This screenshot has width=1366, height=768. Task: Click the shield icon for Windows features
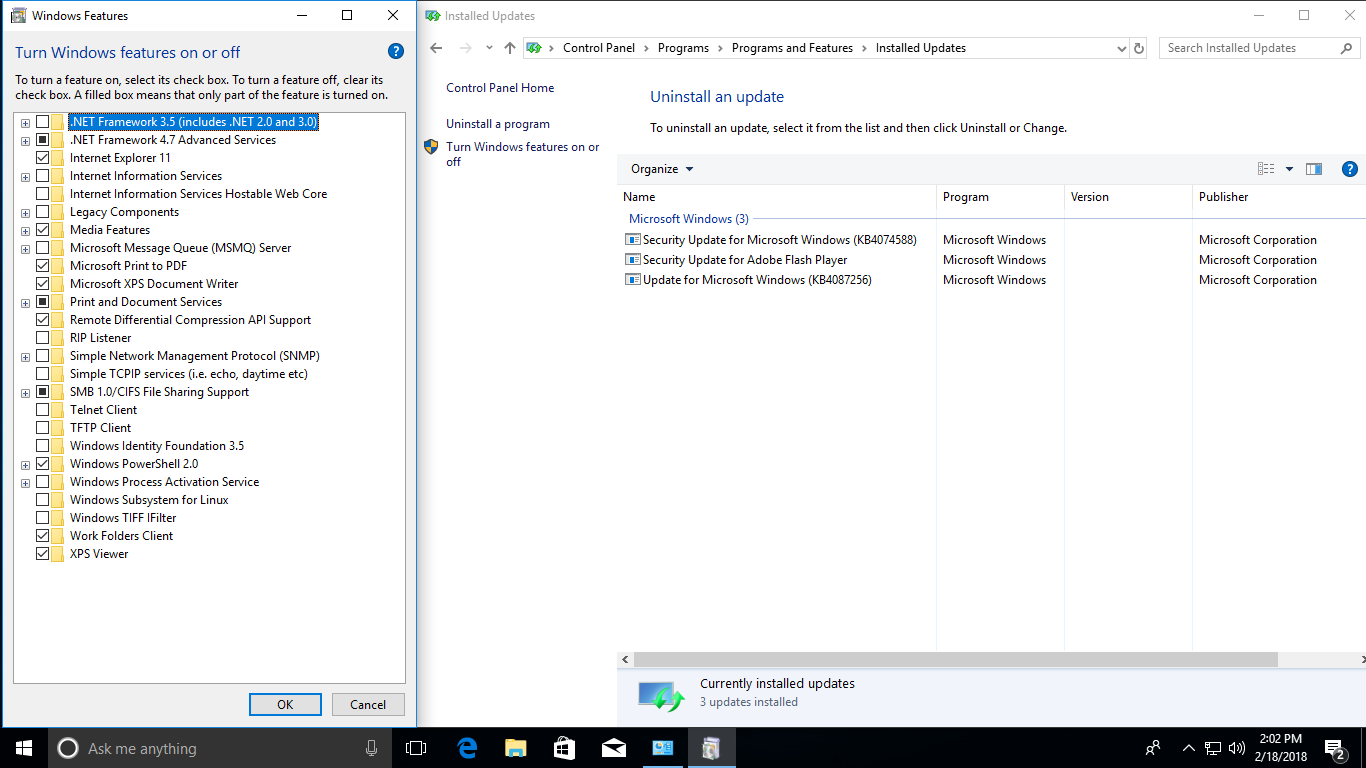coord(431,147)
